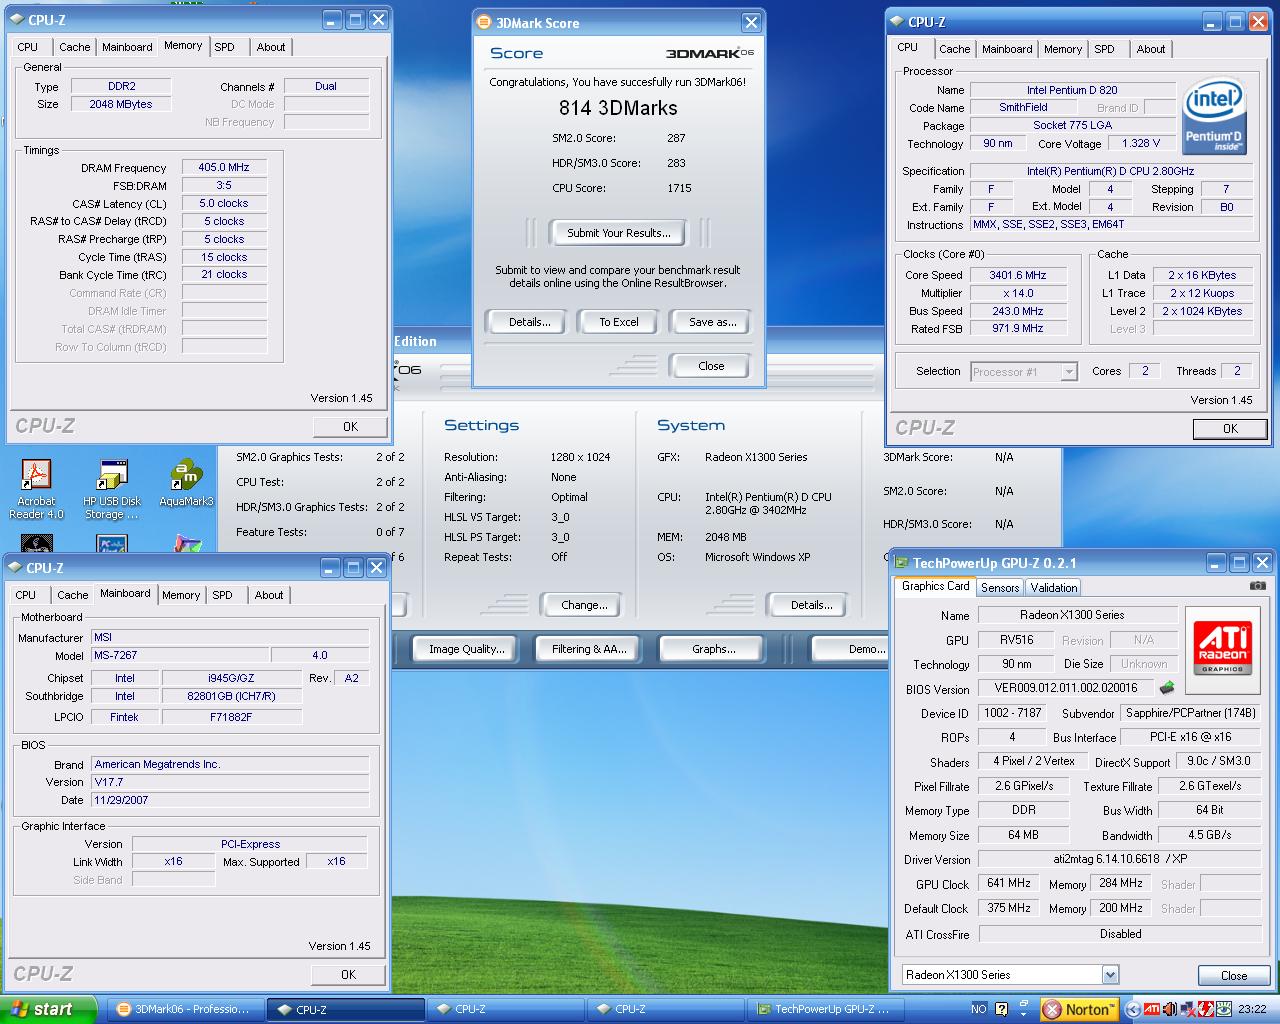Image resolution: width=1280 pixels, height=1024 pixels.
Task: Switch to Sensors tab in GPU-Z
Action: tap(1000, 588)
